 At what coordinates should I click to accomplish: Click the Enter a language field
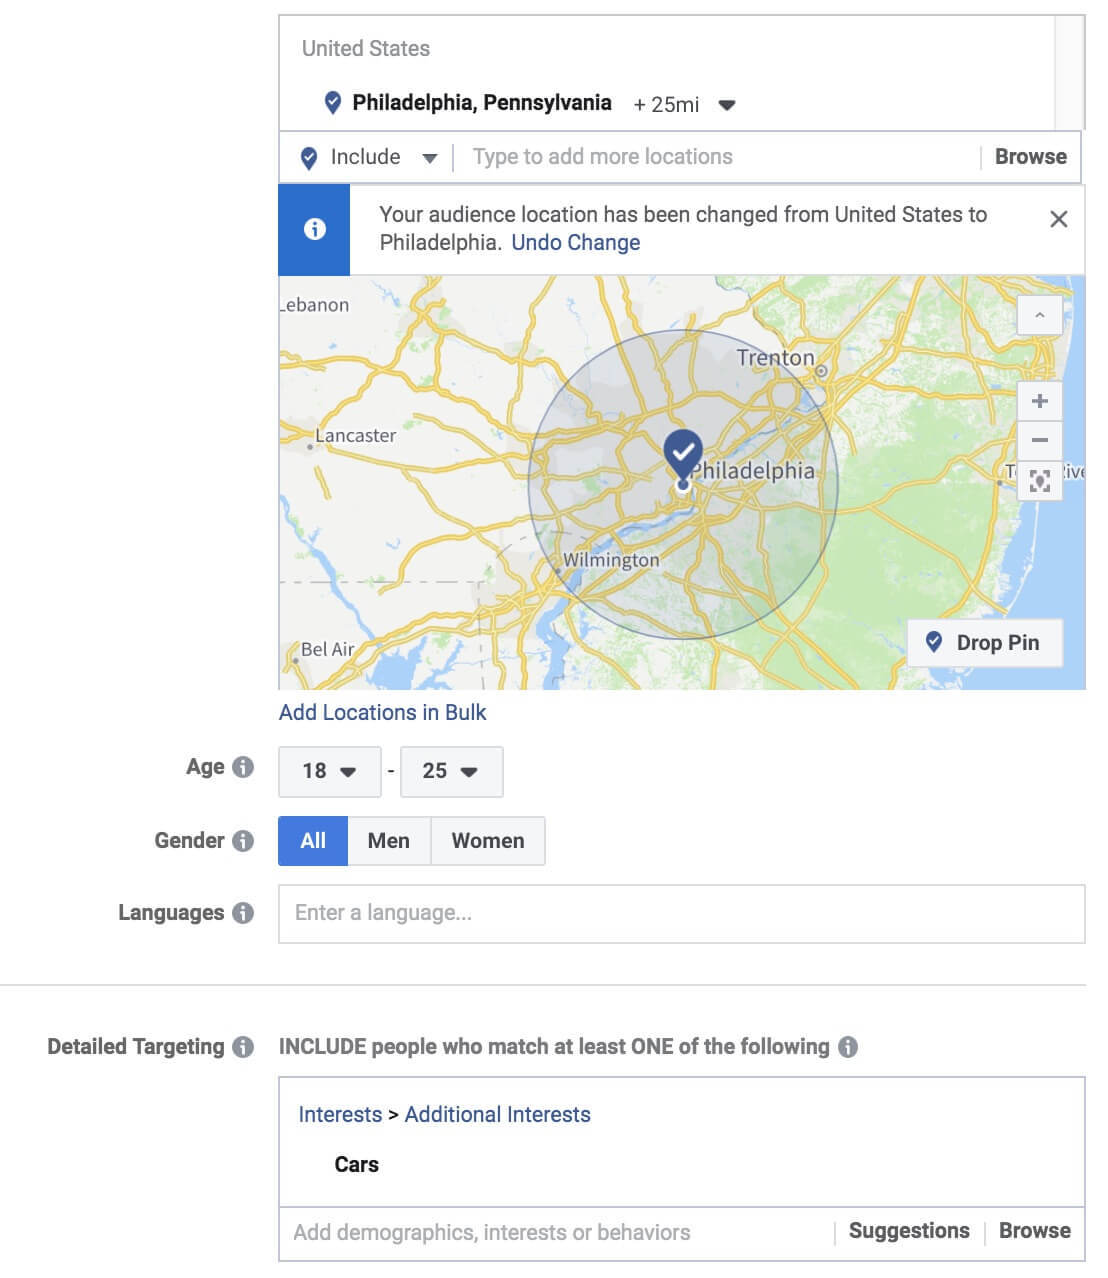[x=680, y=913]
